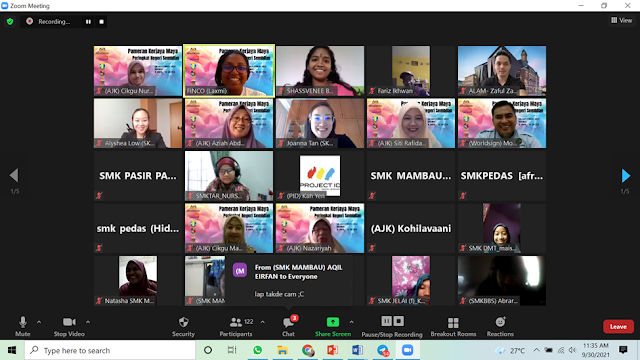
Task: Select (AJK) Kohilavaani participant tile
Action: click(411, 228)
